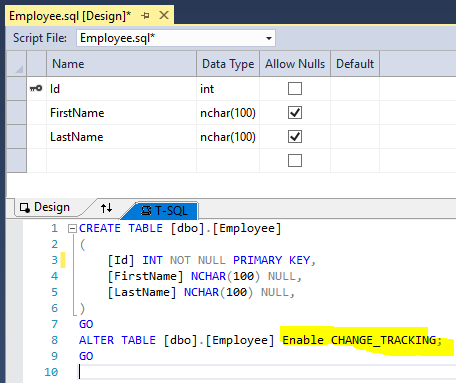Collapse the CREATE TABLE code block

pyautogui.click(x=72, y=228)
